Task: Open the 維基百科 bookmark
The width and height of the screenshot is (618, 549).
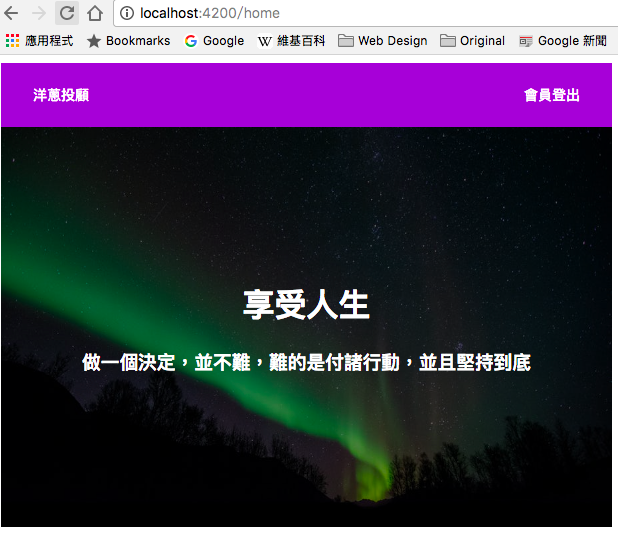Action: 291,41
